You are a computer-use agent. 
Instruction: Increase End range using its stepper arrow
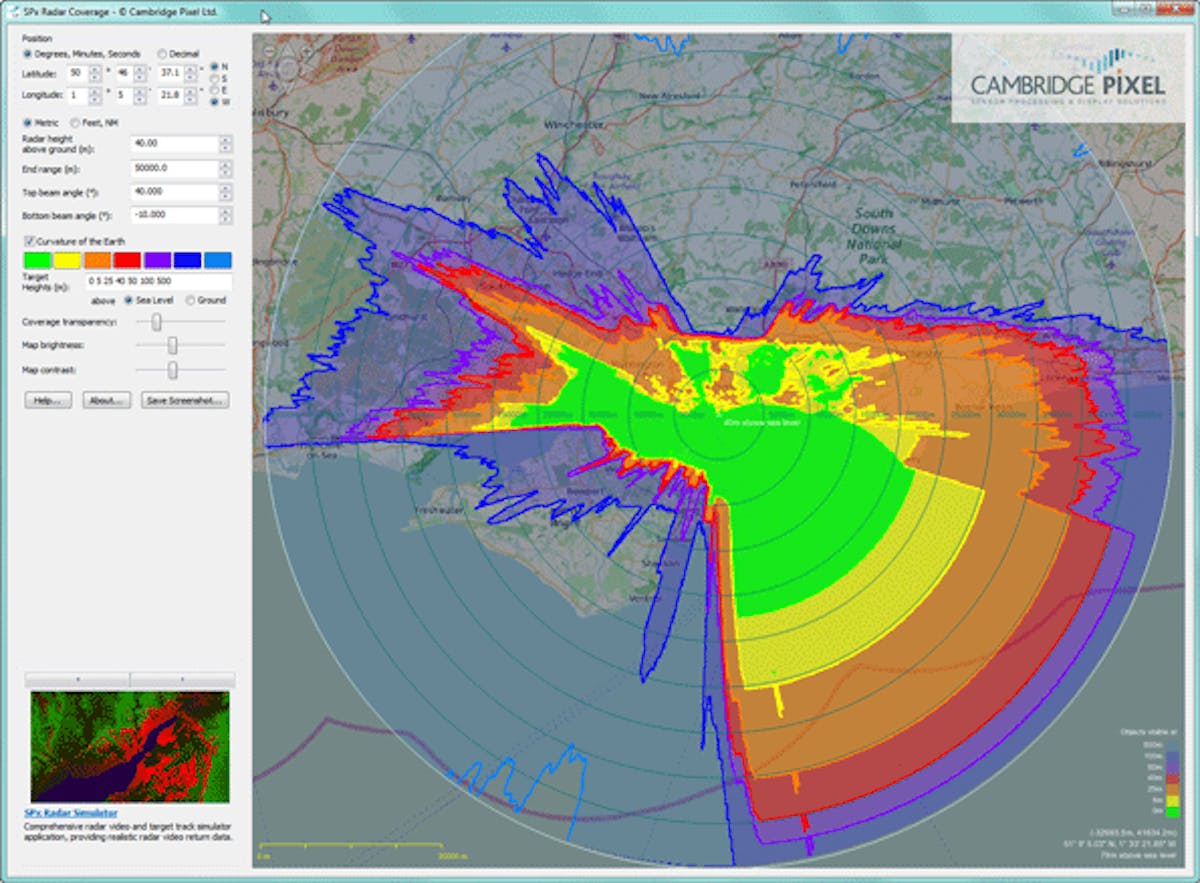click(x=226, y=165)
